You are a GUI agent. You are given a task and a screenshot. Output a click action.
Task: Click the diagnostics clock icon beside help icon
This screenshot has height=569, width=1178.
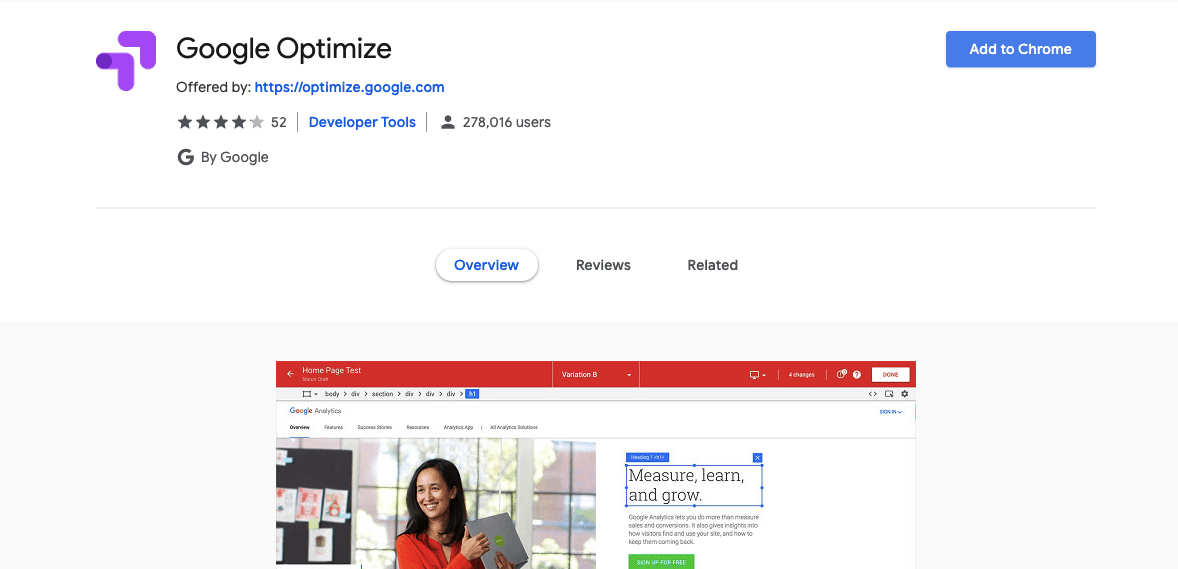pos(841,374)
